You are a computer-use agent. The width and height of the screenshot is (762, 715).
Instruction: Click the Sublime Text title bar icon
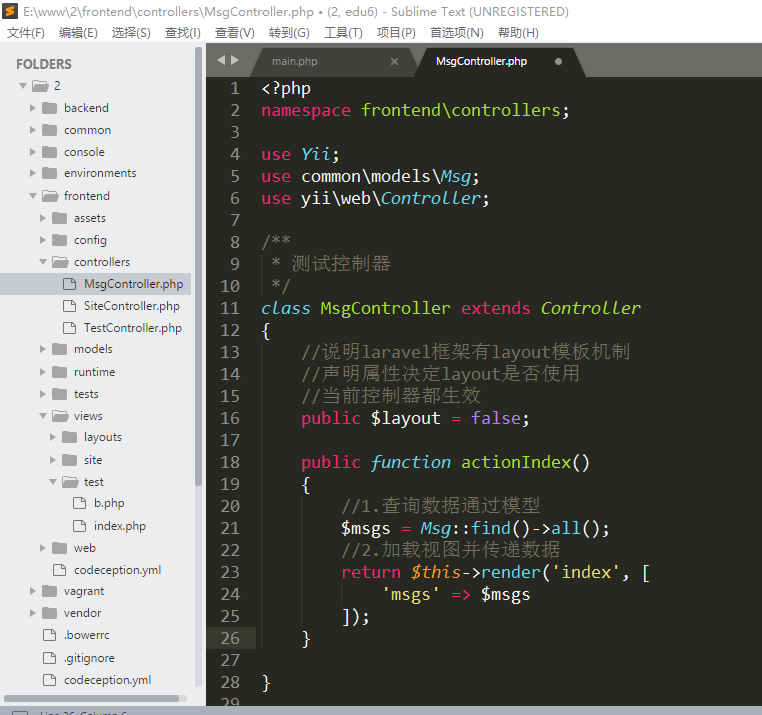10,12
